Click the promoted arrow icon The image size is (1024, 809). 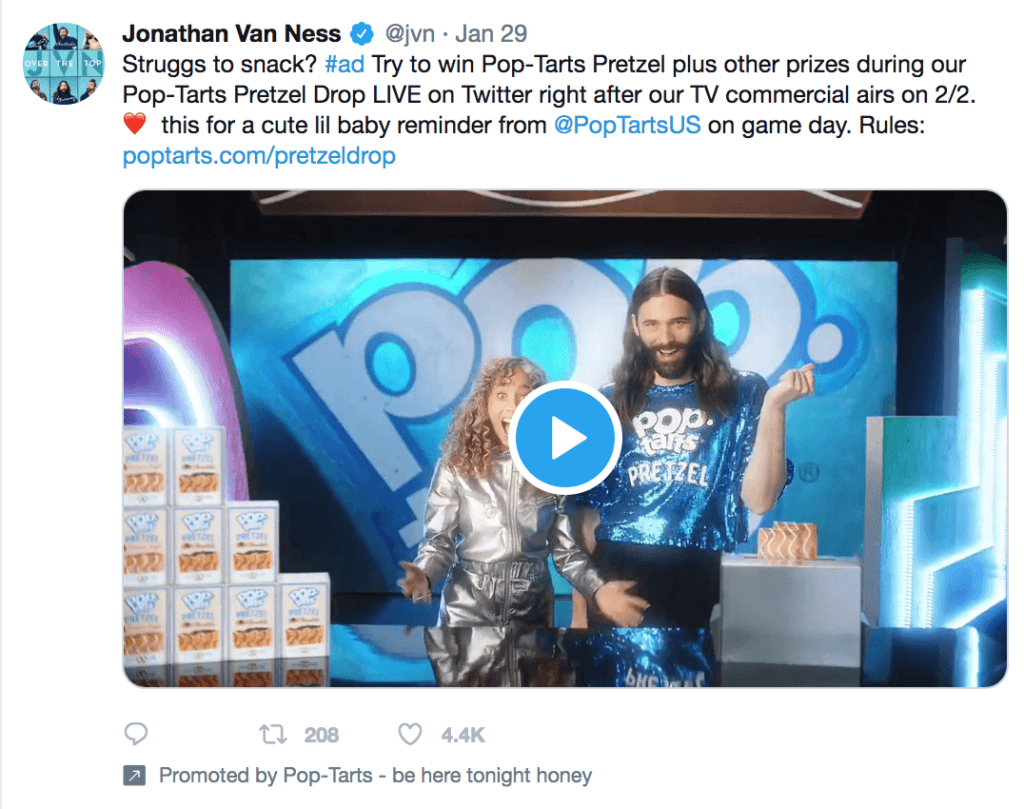tap(135, 776)
